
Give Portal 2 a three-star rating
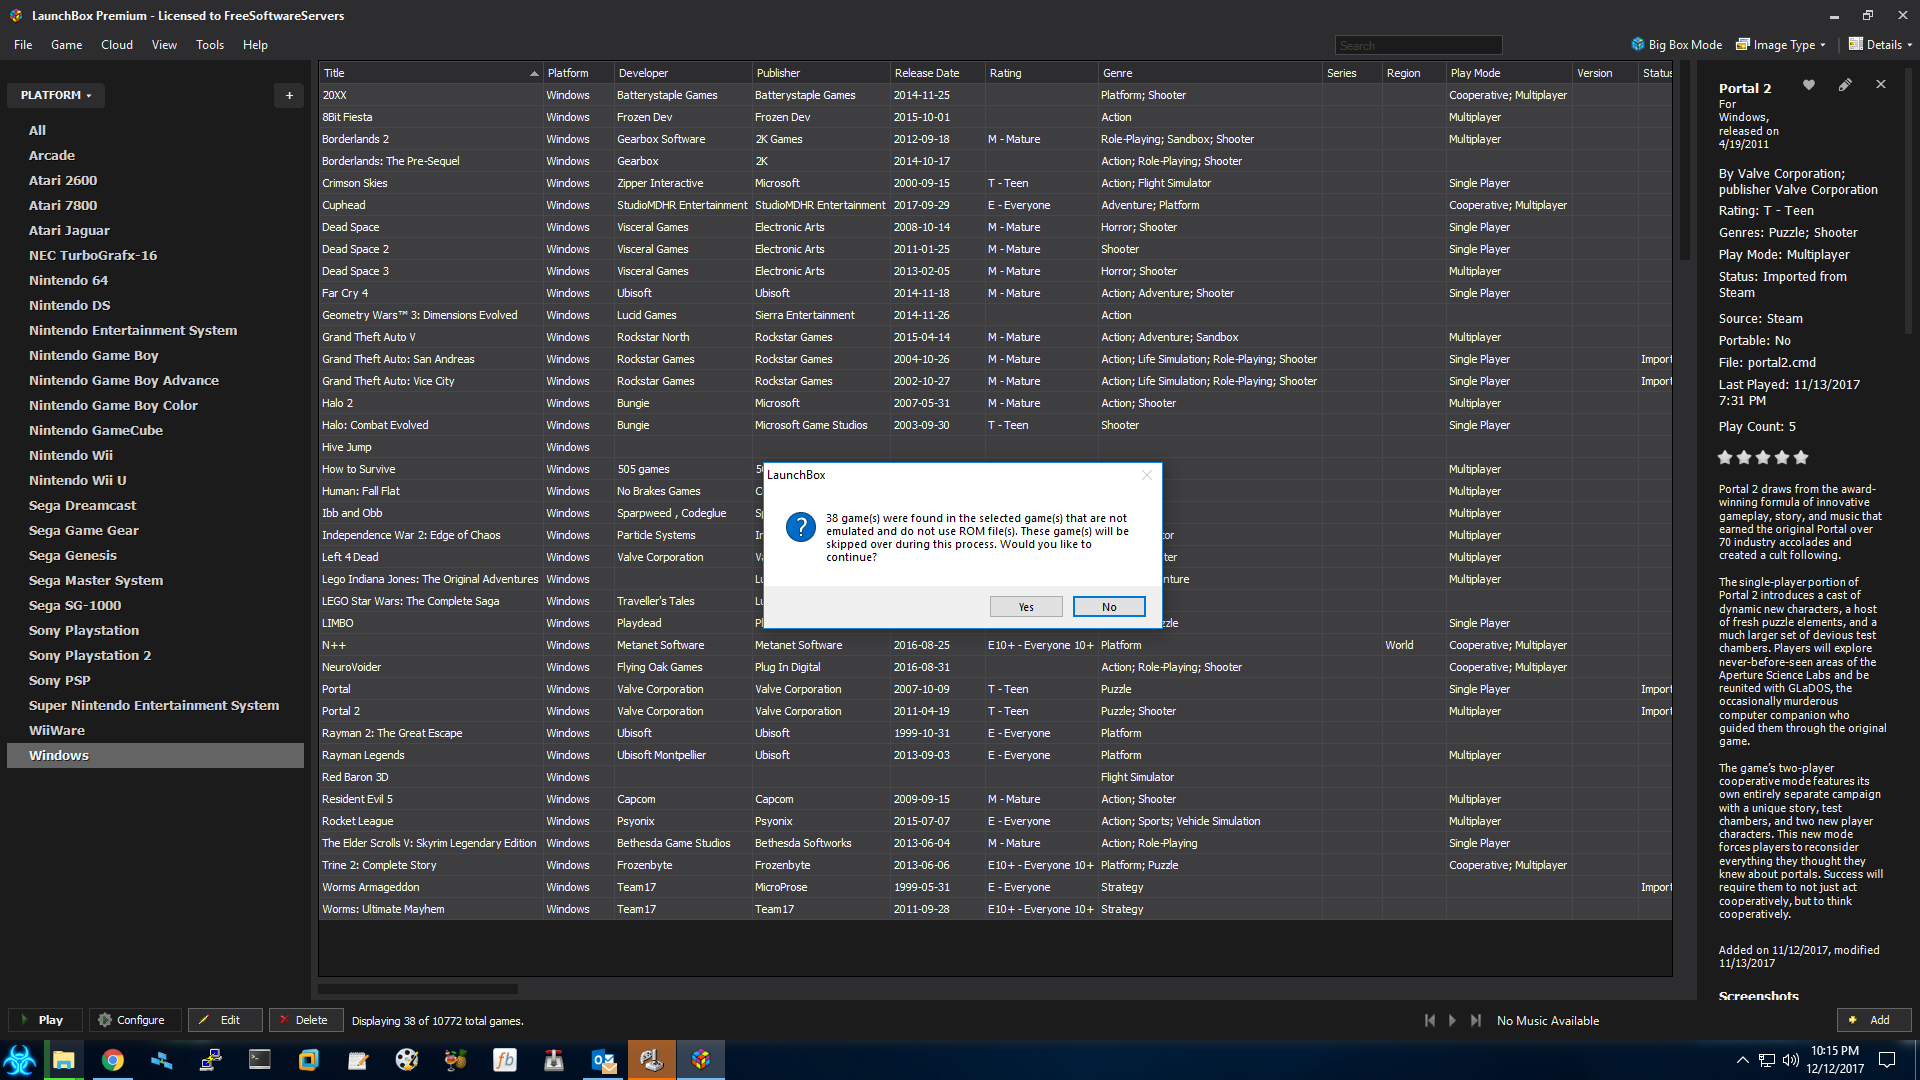pos(1763,457)
